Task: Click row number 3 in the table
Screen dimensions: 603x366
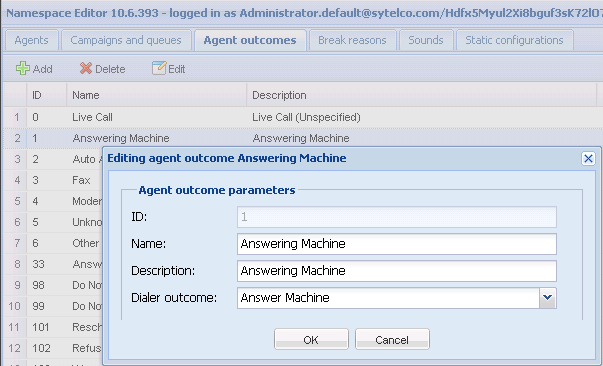Action: point(17,159)
